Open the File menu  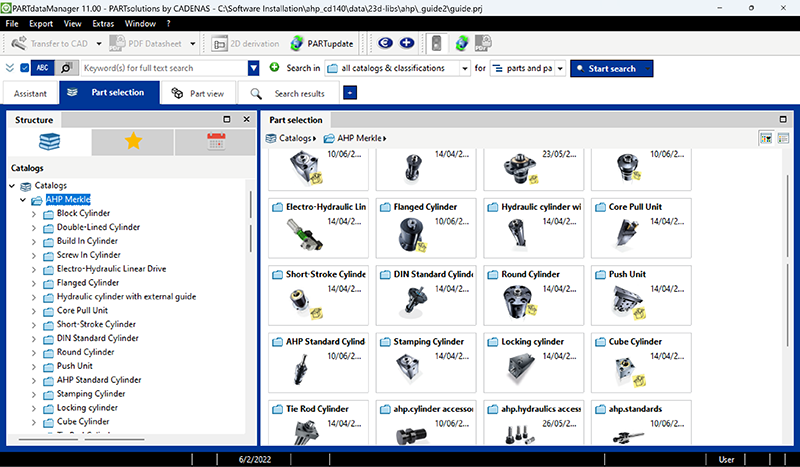[12, 23]
